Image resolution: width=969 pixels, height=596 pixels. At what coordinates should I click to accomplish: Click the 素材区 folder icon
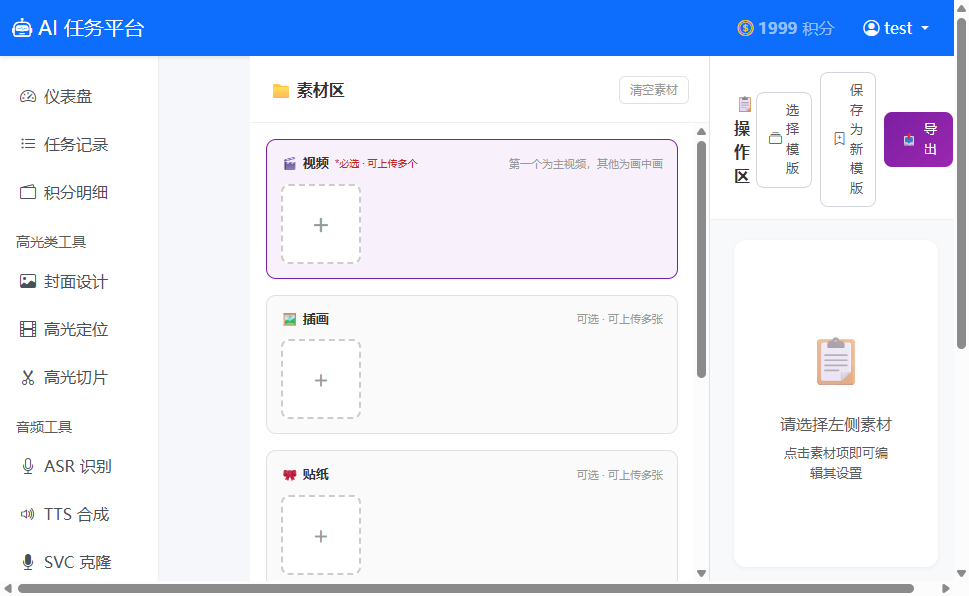tap(281, 91)
